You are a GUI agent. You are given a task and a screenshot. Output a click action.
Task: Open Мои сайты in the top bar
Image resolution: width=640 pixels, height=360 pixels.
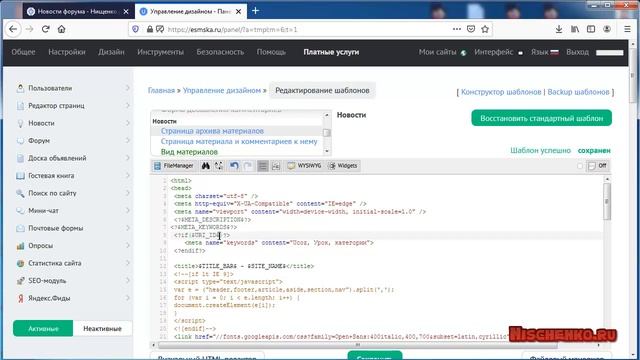pos(442,52)
